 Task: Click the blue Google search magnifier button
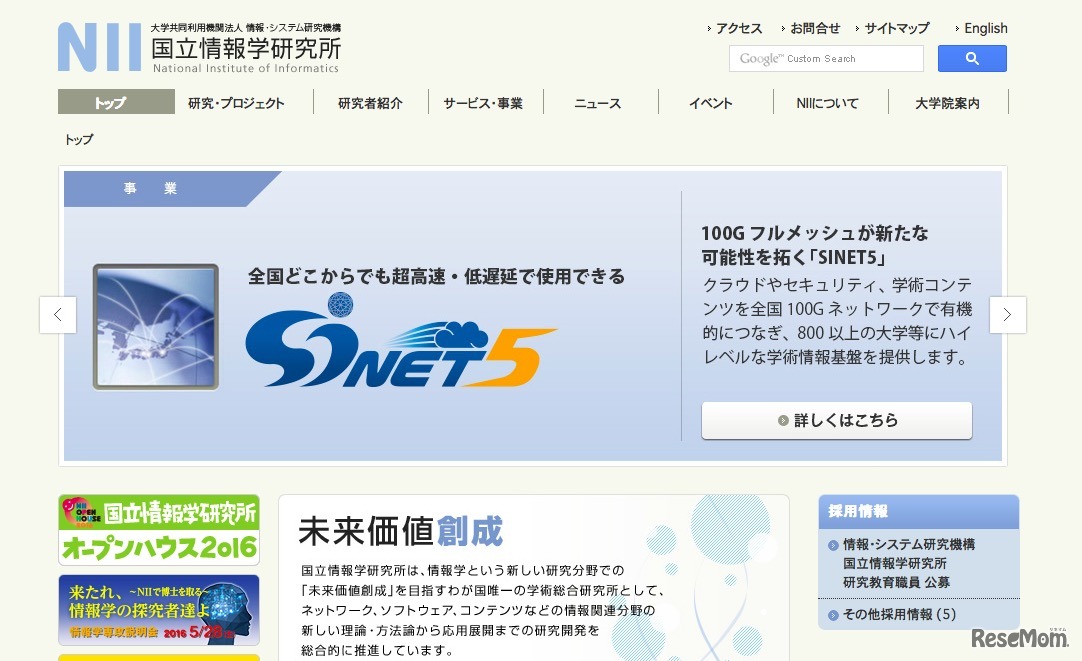point(971,58)
